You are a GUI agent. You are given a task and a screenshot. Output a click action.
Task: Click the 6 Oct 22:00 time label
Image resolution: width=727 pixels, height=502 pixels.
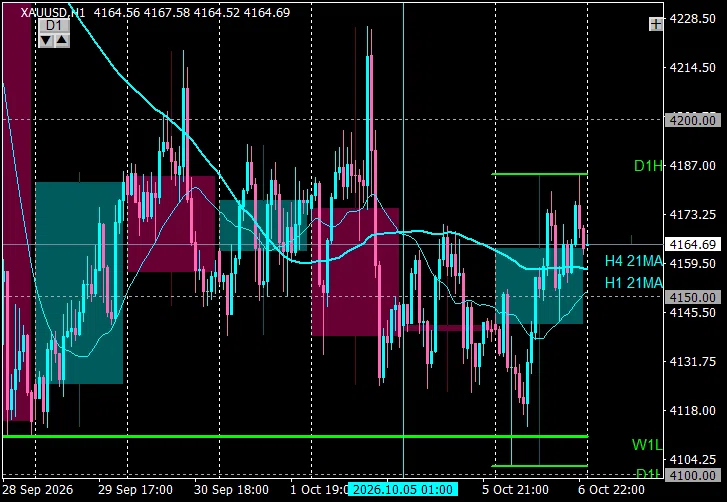click(x=612, y=490)
